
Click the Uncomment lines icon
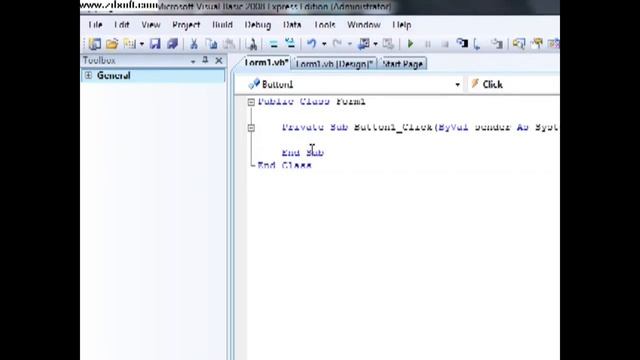[x=290, y=44]
